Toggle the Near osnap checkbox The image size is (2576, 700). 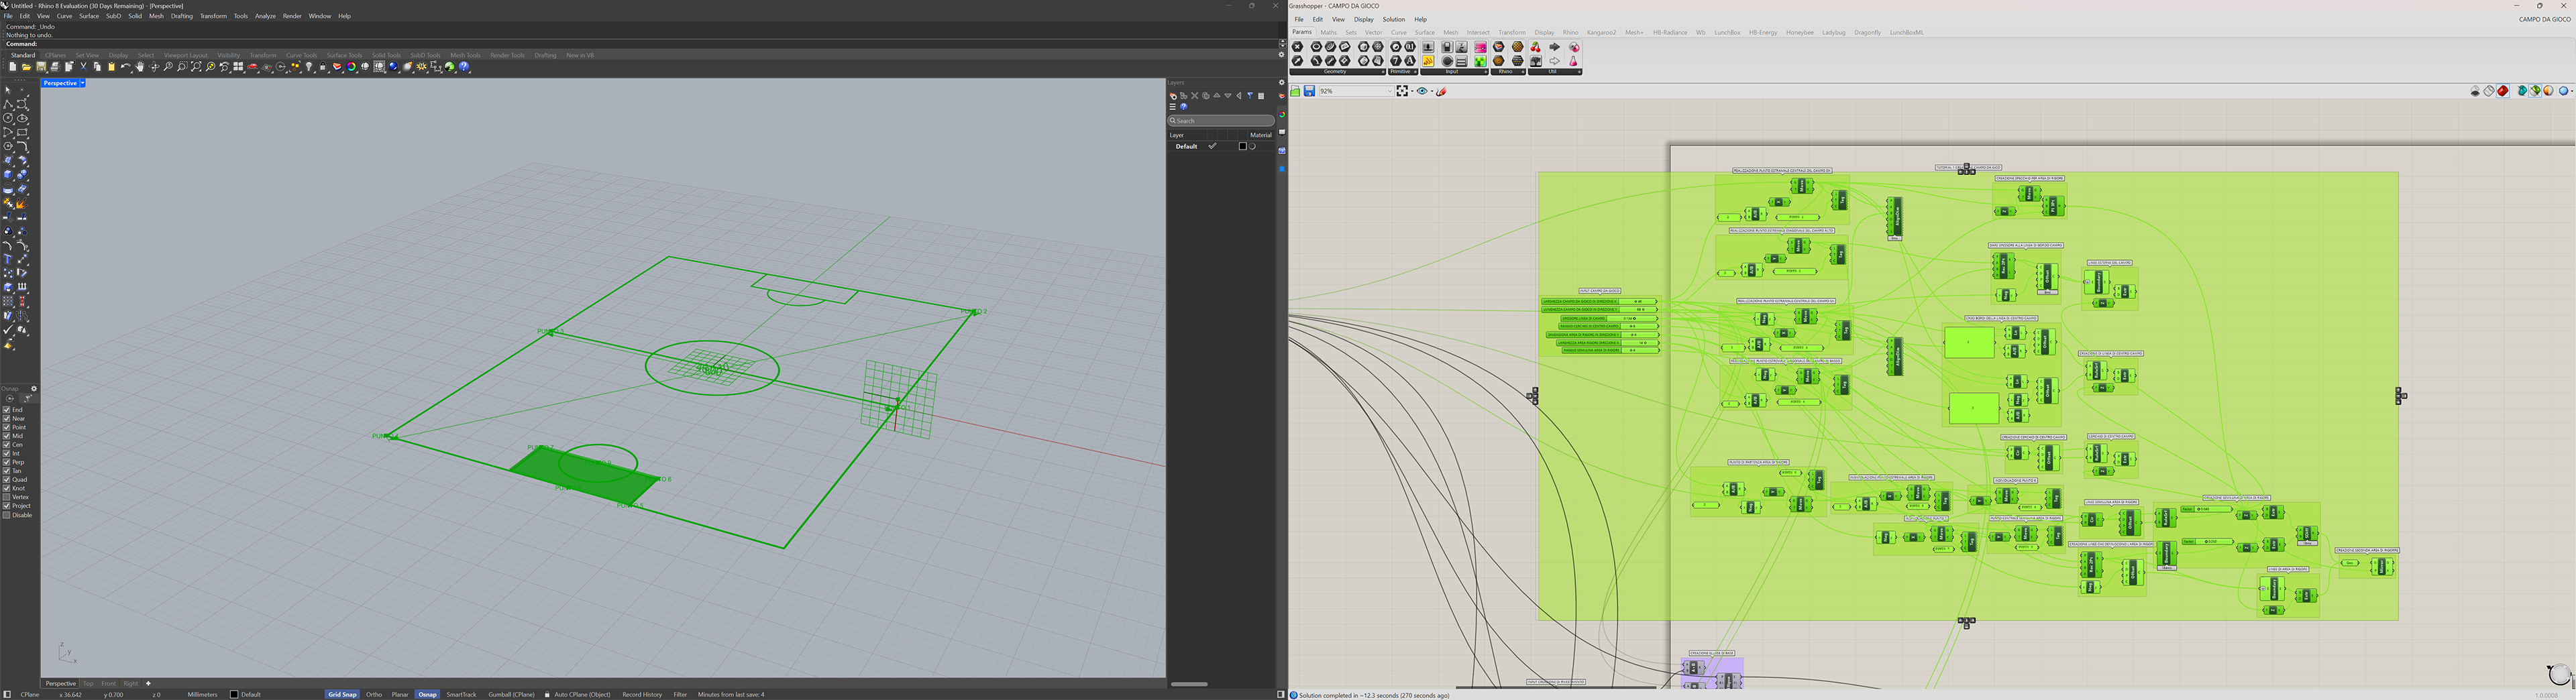coord(7,419)
